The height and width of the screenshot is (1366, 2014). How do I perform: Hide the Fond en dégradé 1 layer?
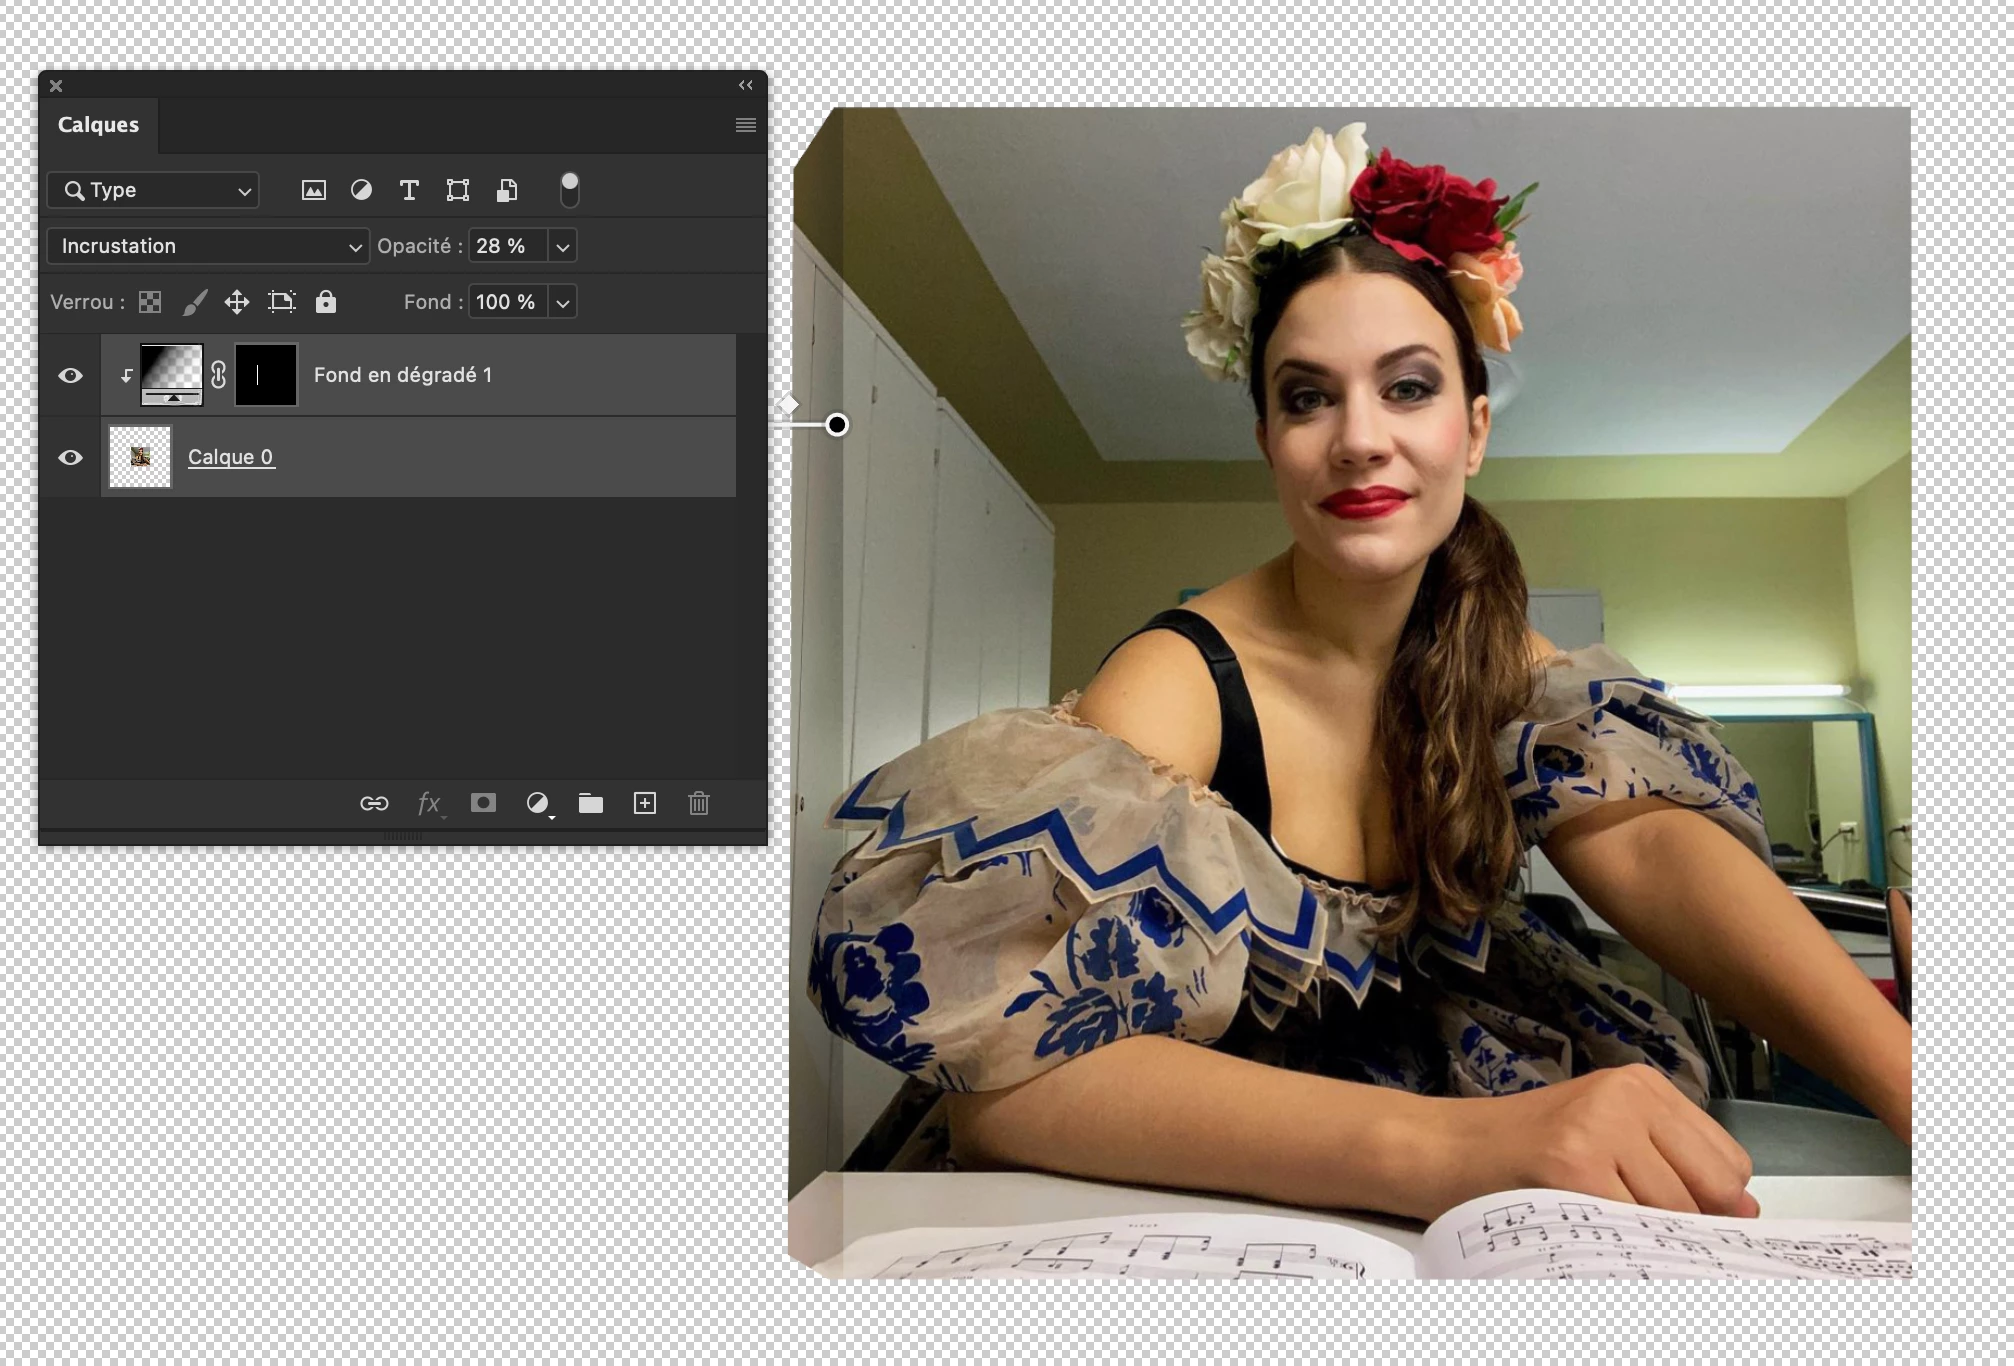(x=70, y=376)
